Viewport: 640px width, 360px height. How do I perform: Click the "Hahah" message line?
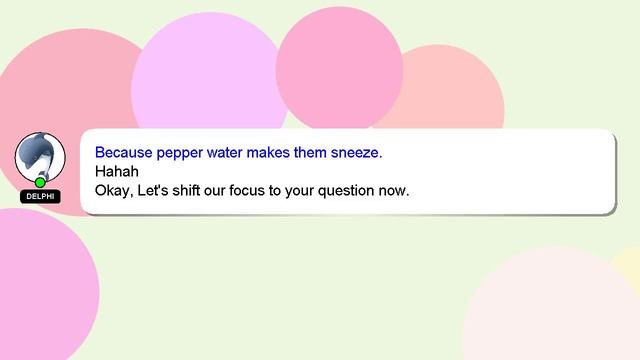117,171
